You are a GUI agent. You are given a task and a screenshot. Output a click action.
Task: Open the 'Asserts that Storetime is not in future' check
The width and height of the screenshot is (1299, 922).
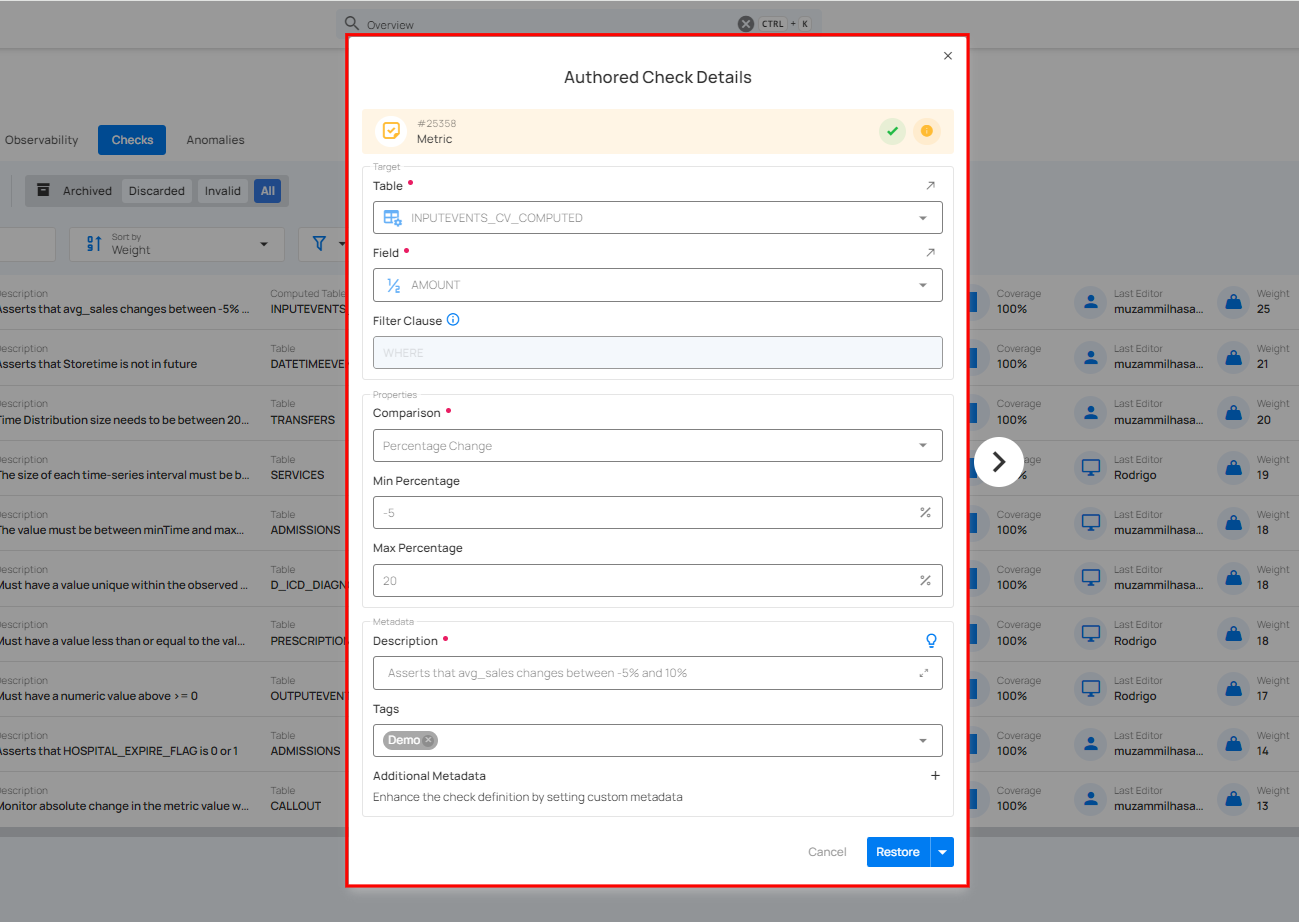(x=98, y=364)
